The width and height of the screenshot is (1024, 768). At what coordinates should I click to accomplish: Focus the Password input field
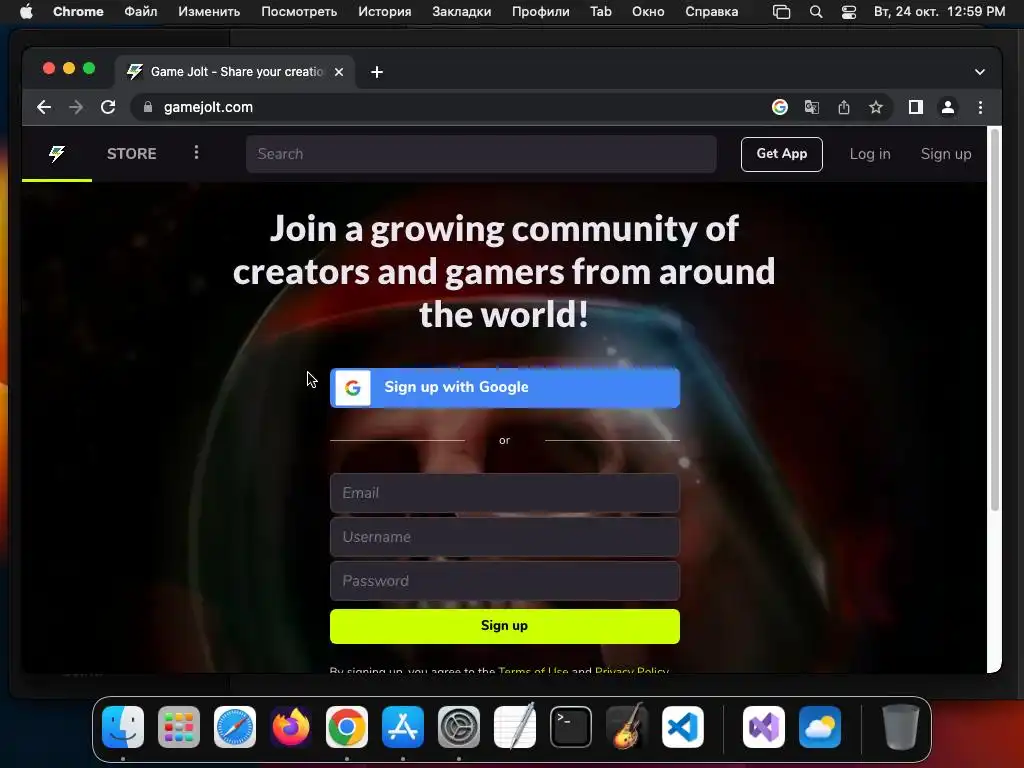(505, 581)
